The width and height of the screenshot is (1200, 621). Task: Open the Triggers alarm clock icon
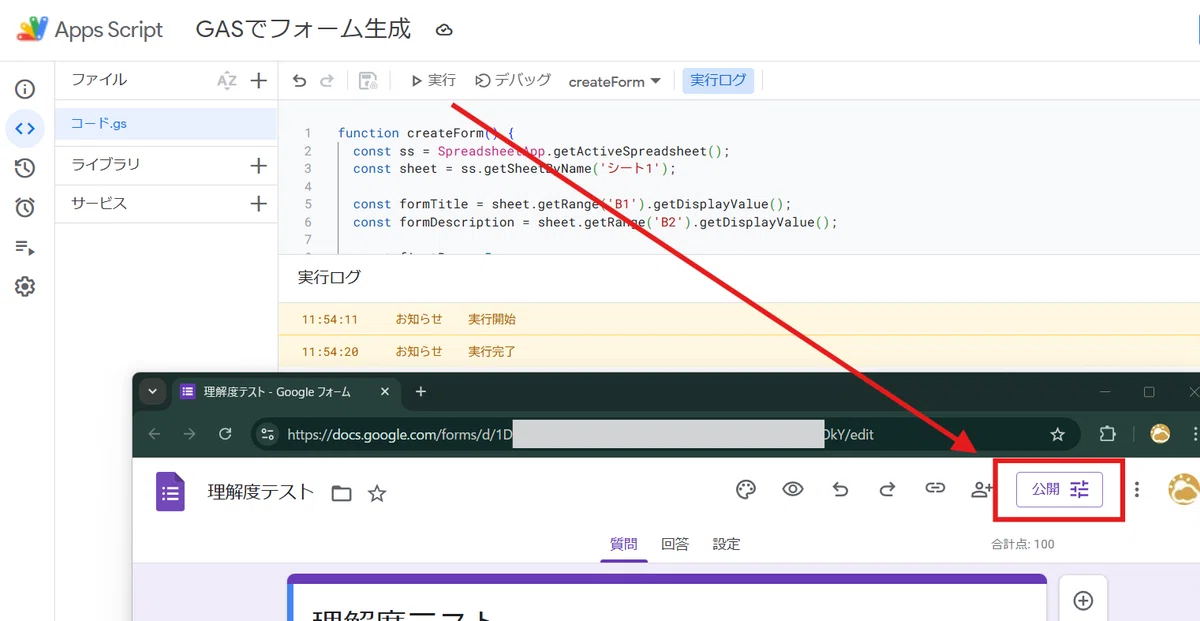pyautogui.click(x=25, y=207)
